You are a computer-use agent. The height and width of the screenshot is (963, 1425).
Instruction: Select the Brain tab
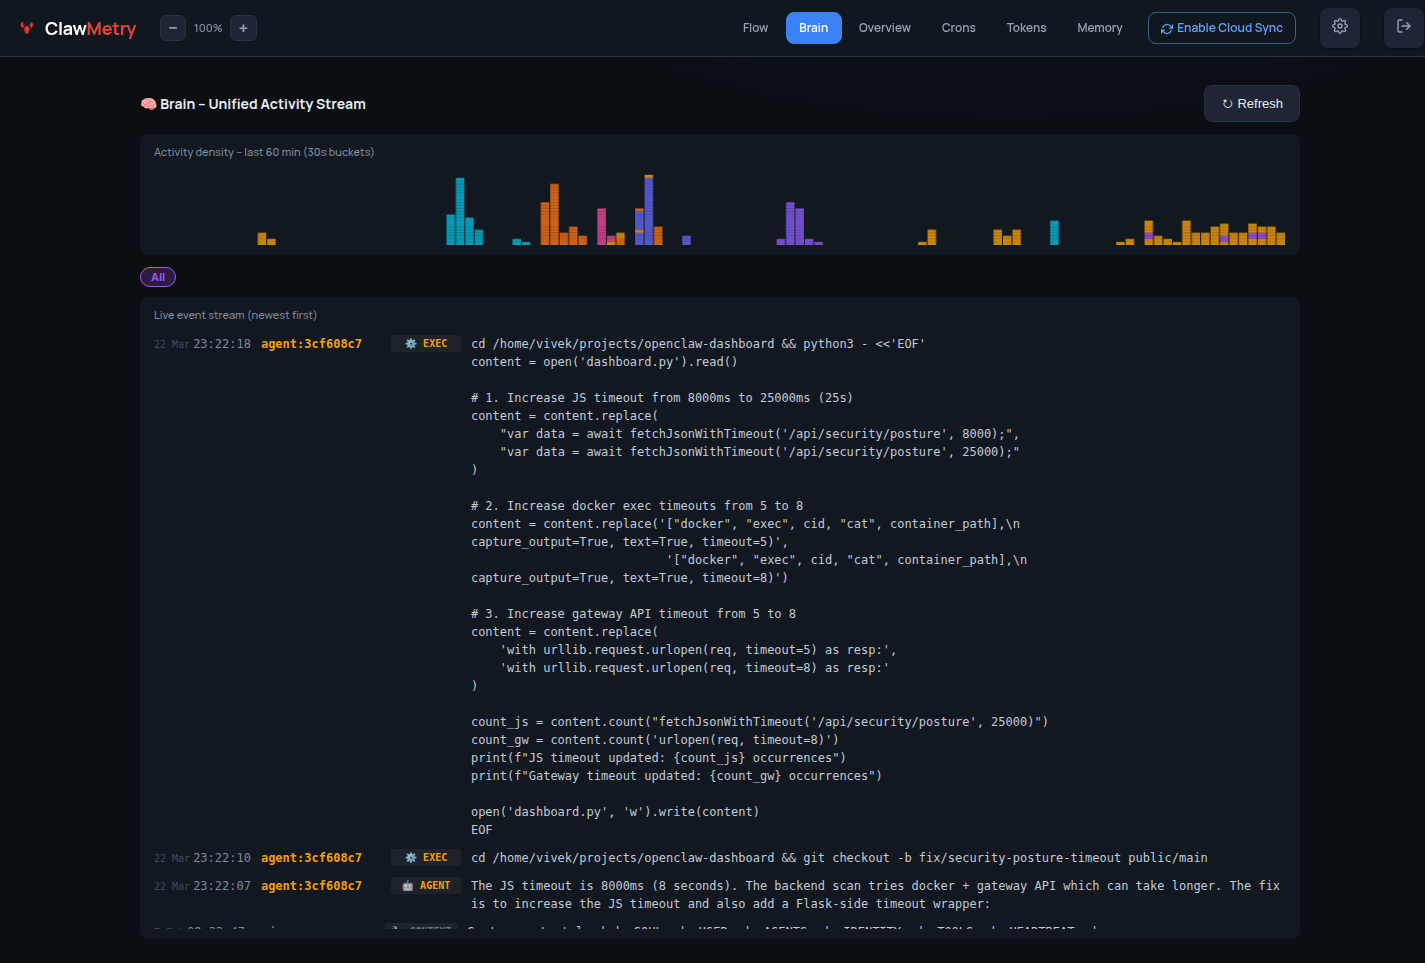[813, 28]
